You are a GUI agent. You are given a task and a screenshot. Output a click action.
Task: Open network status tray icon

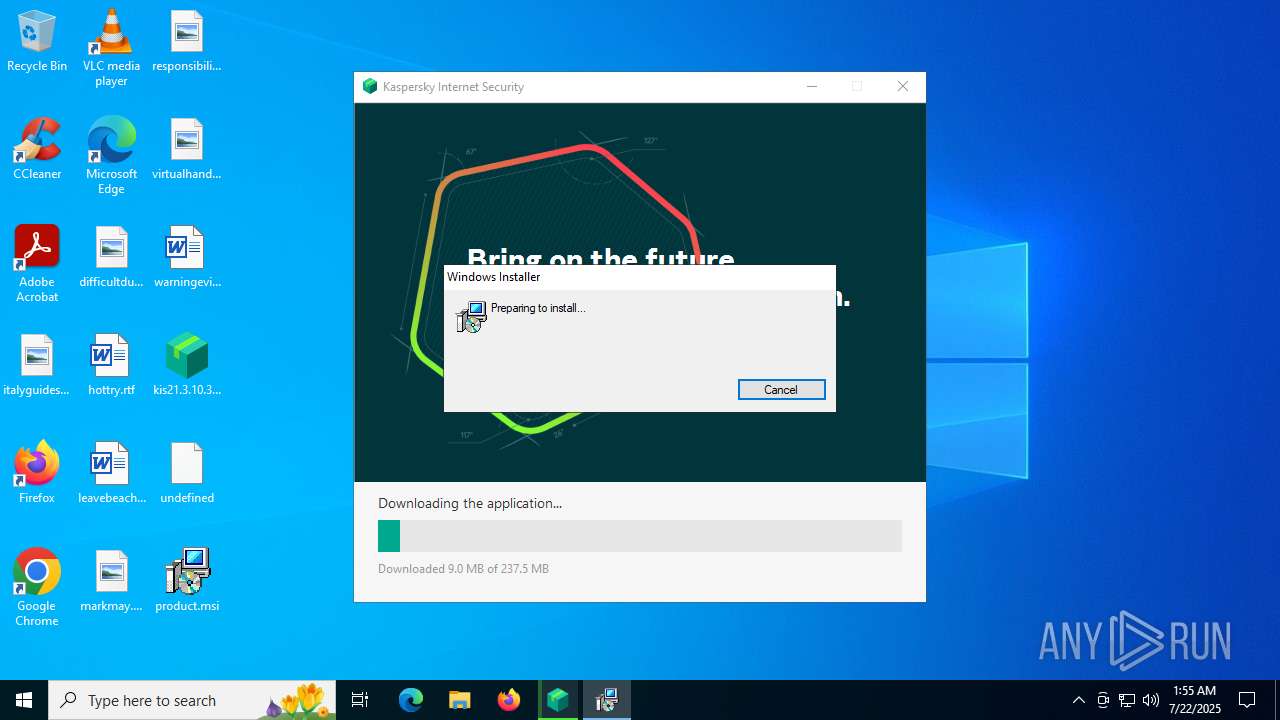point(1127,700)
